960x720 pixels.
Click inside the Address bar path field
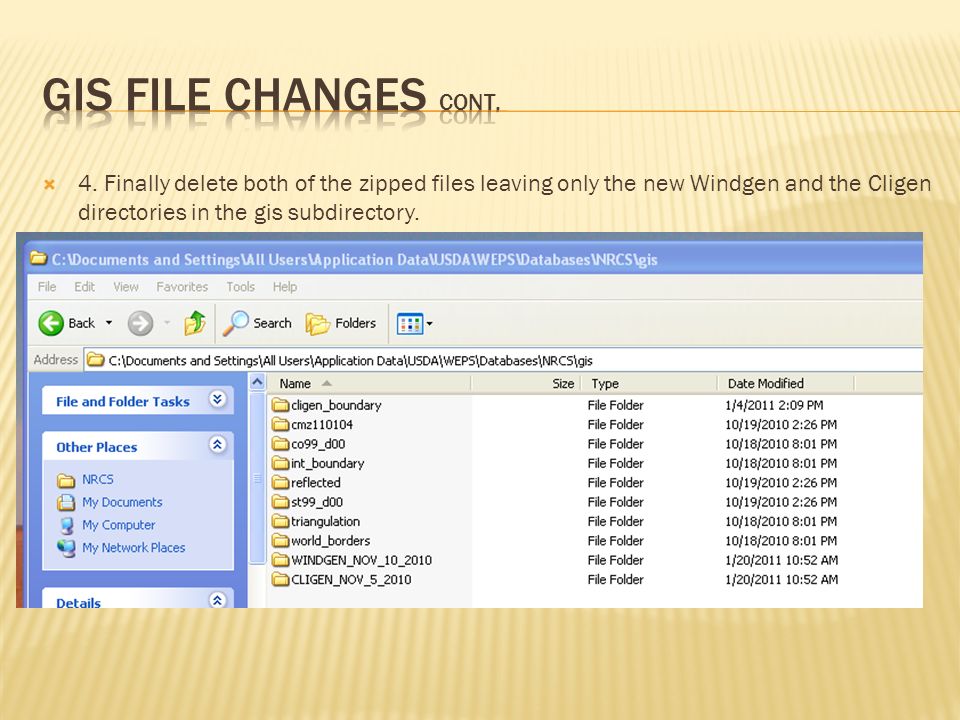coord(502,360)
